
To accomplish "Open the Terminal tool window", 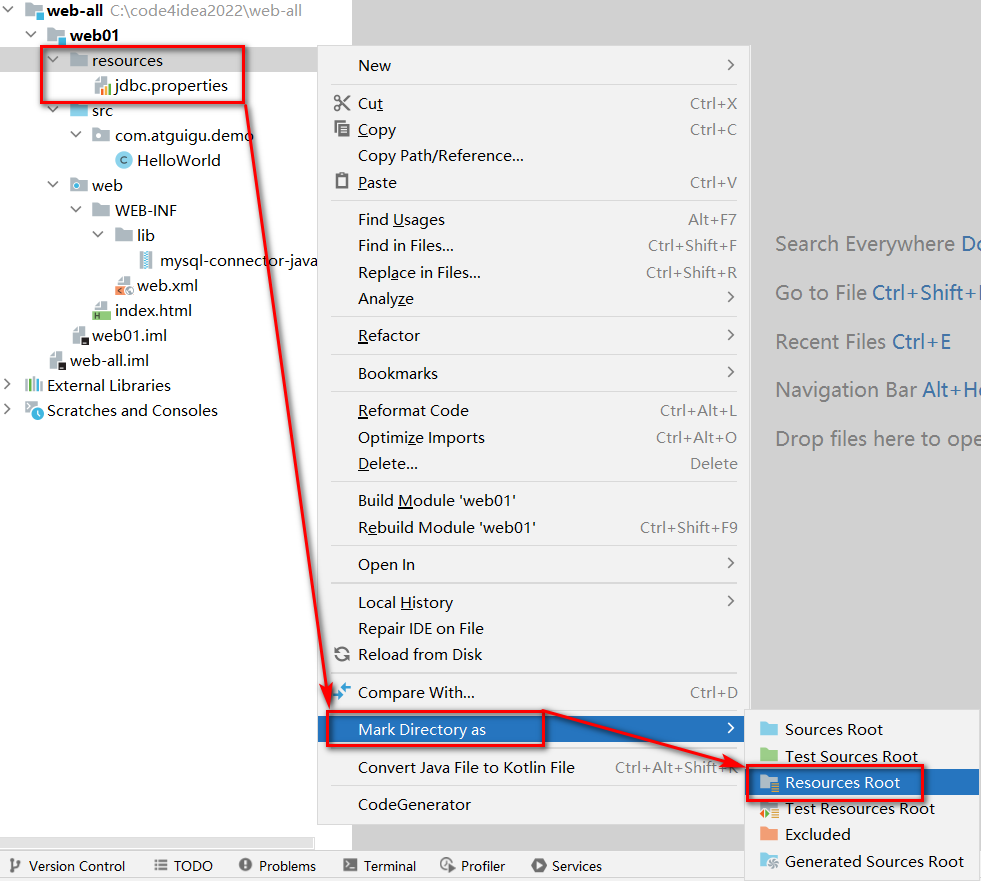I will coord(379,866).
